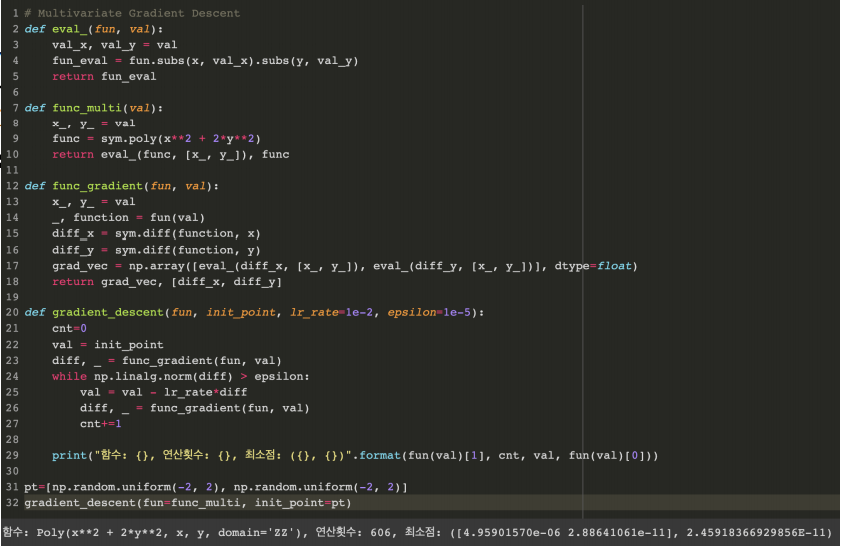Click 'return fun_eval' on line 5

[x=105, y=77]
